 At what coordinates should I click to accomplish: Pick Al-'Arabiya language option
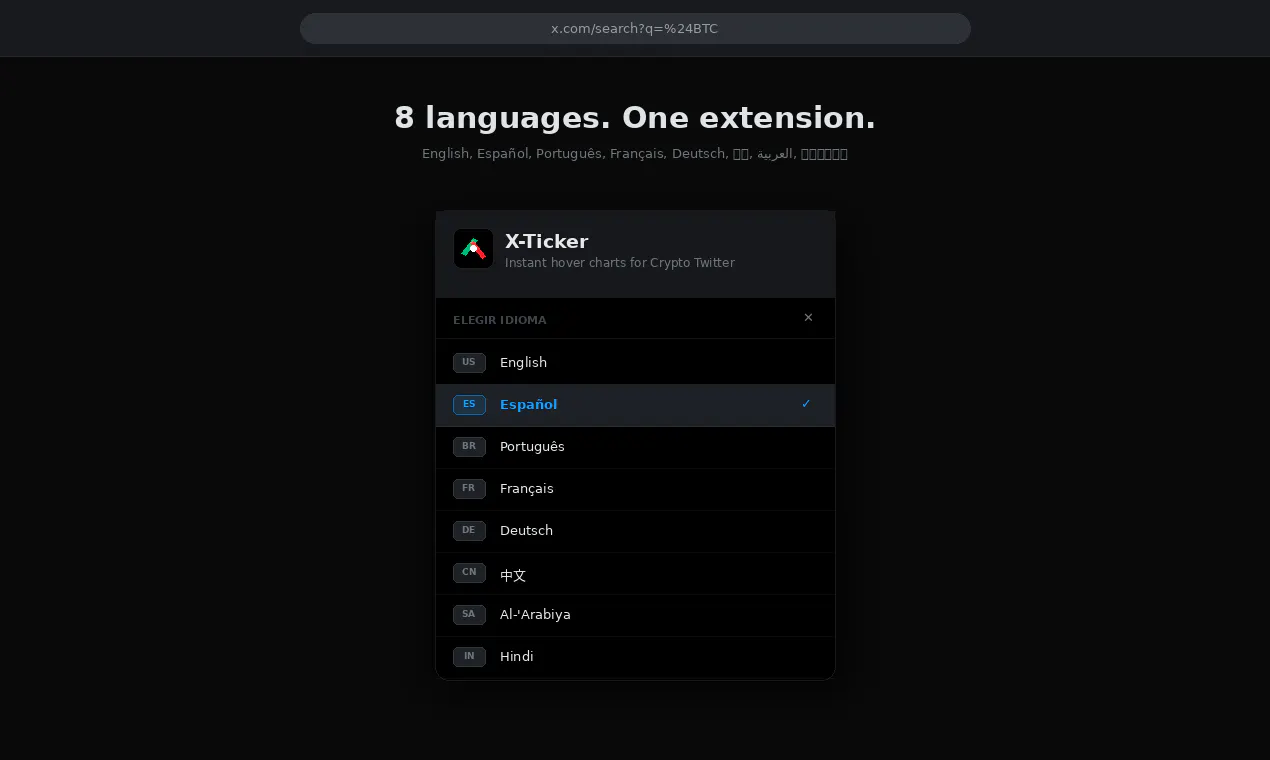[635, 615]
